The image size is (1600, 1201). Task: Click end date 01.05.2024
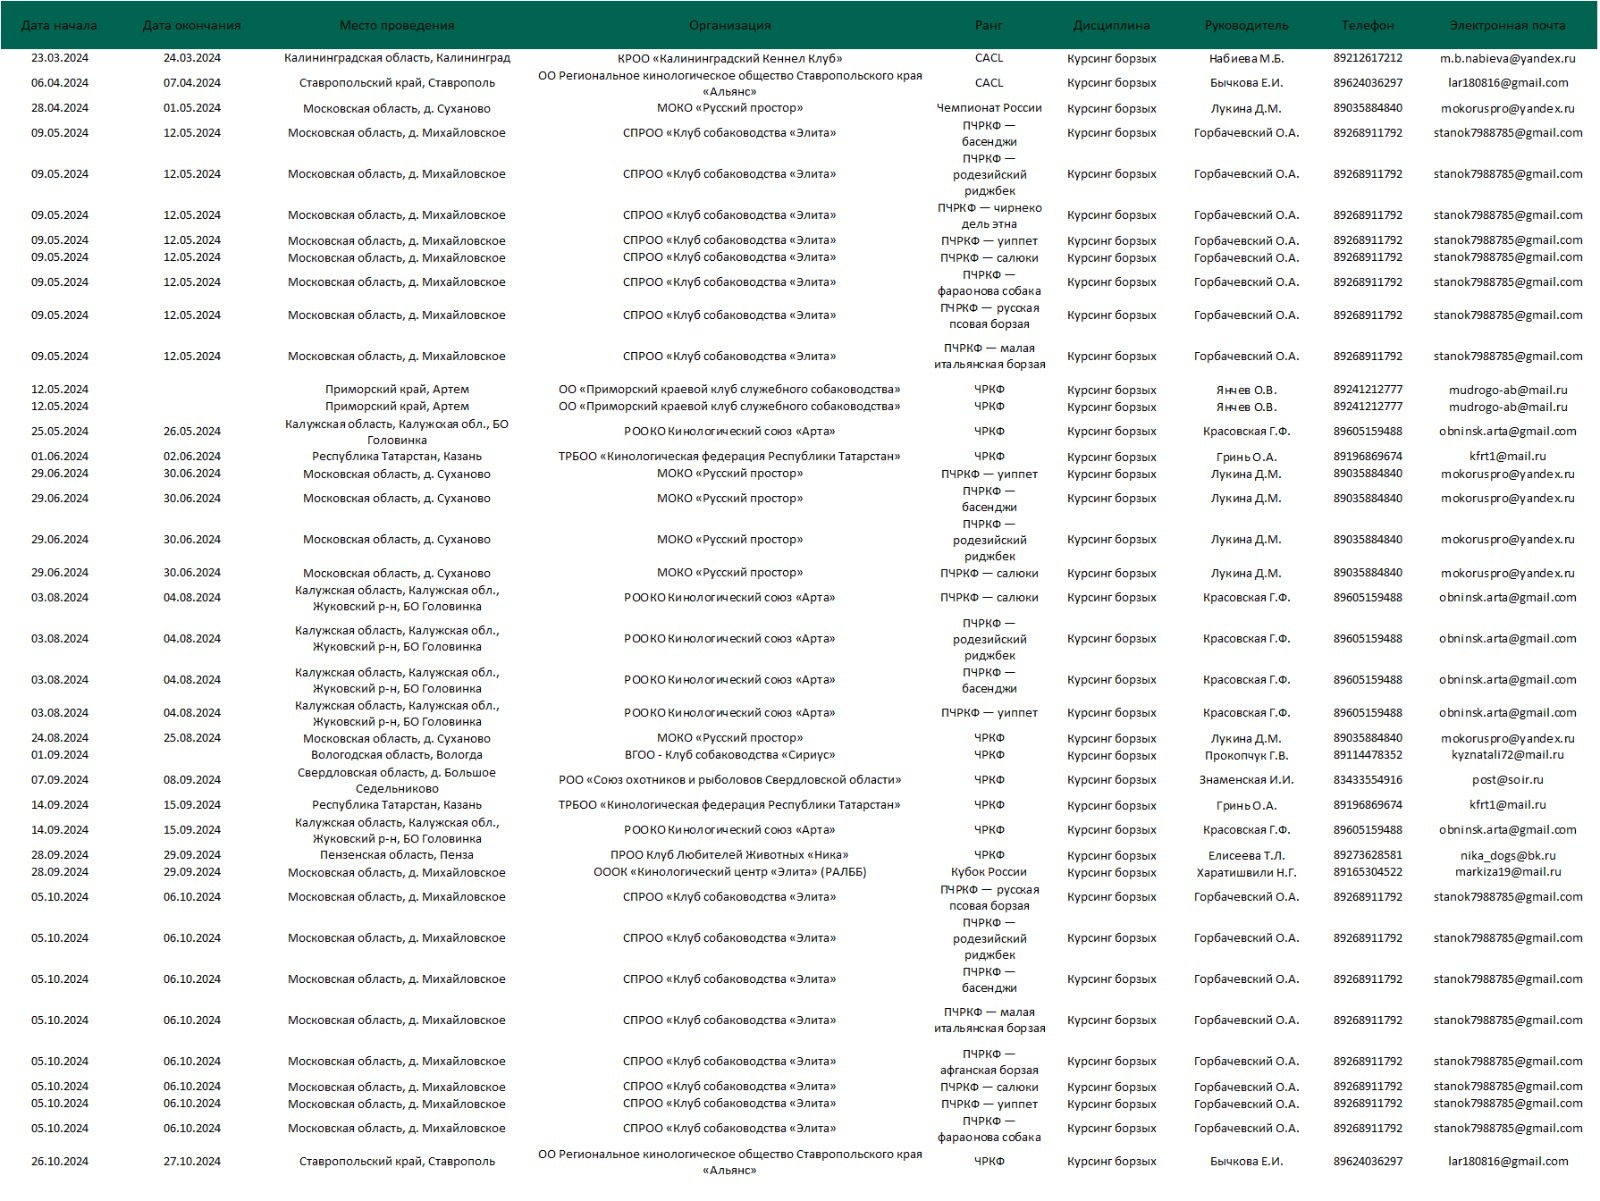192,108
